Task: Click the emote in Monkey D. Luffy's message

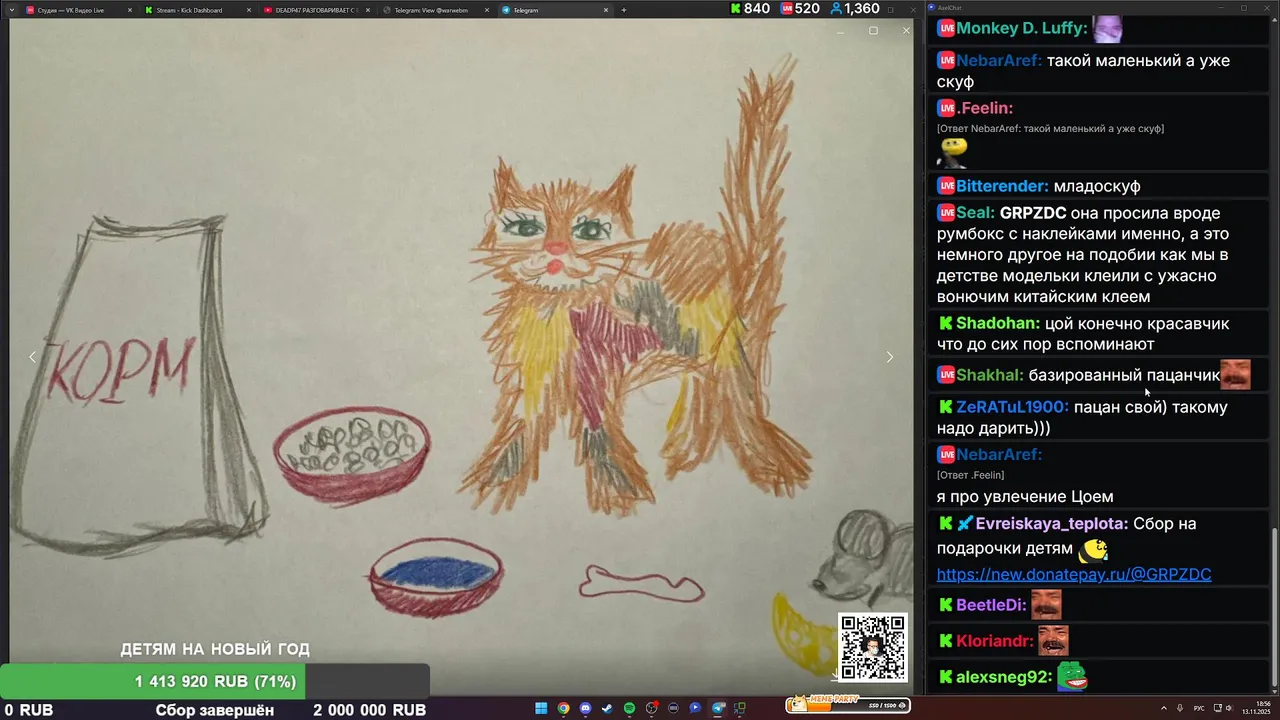Action: click(x=1107, y=29)
